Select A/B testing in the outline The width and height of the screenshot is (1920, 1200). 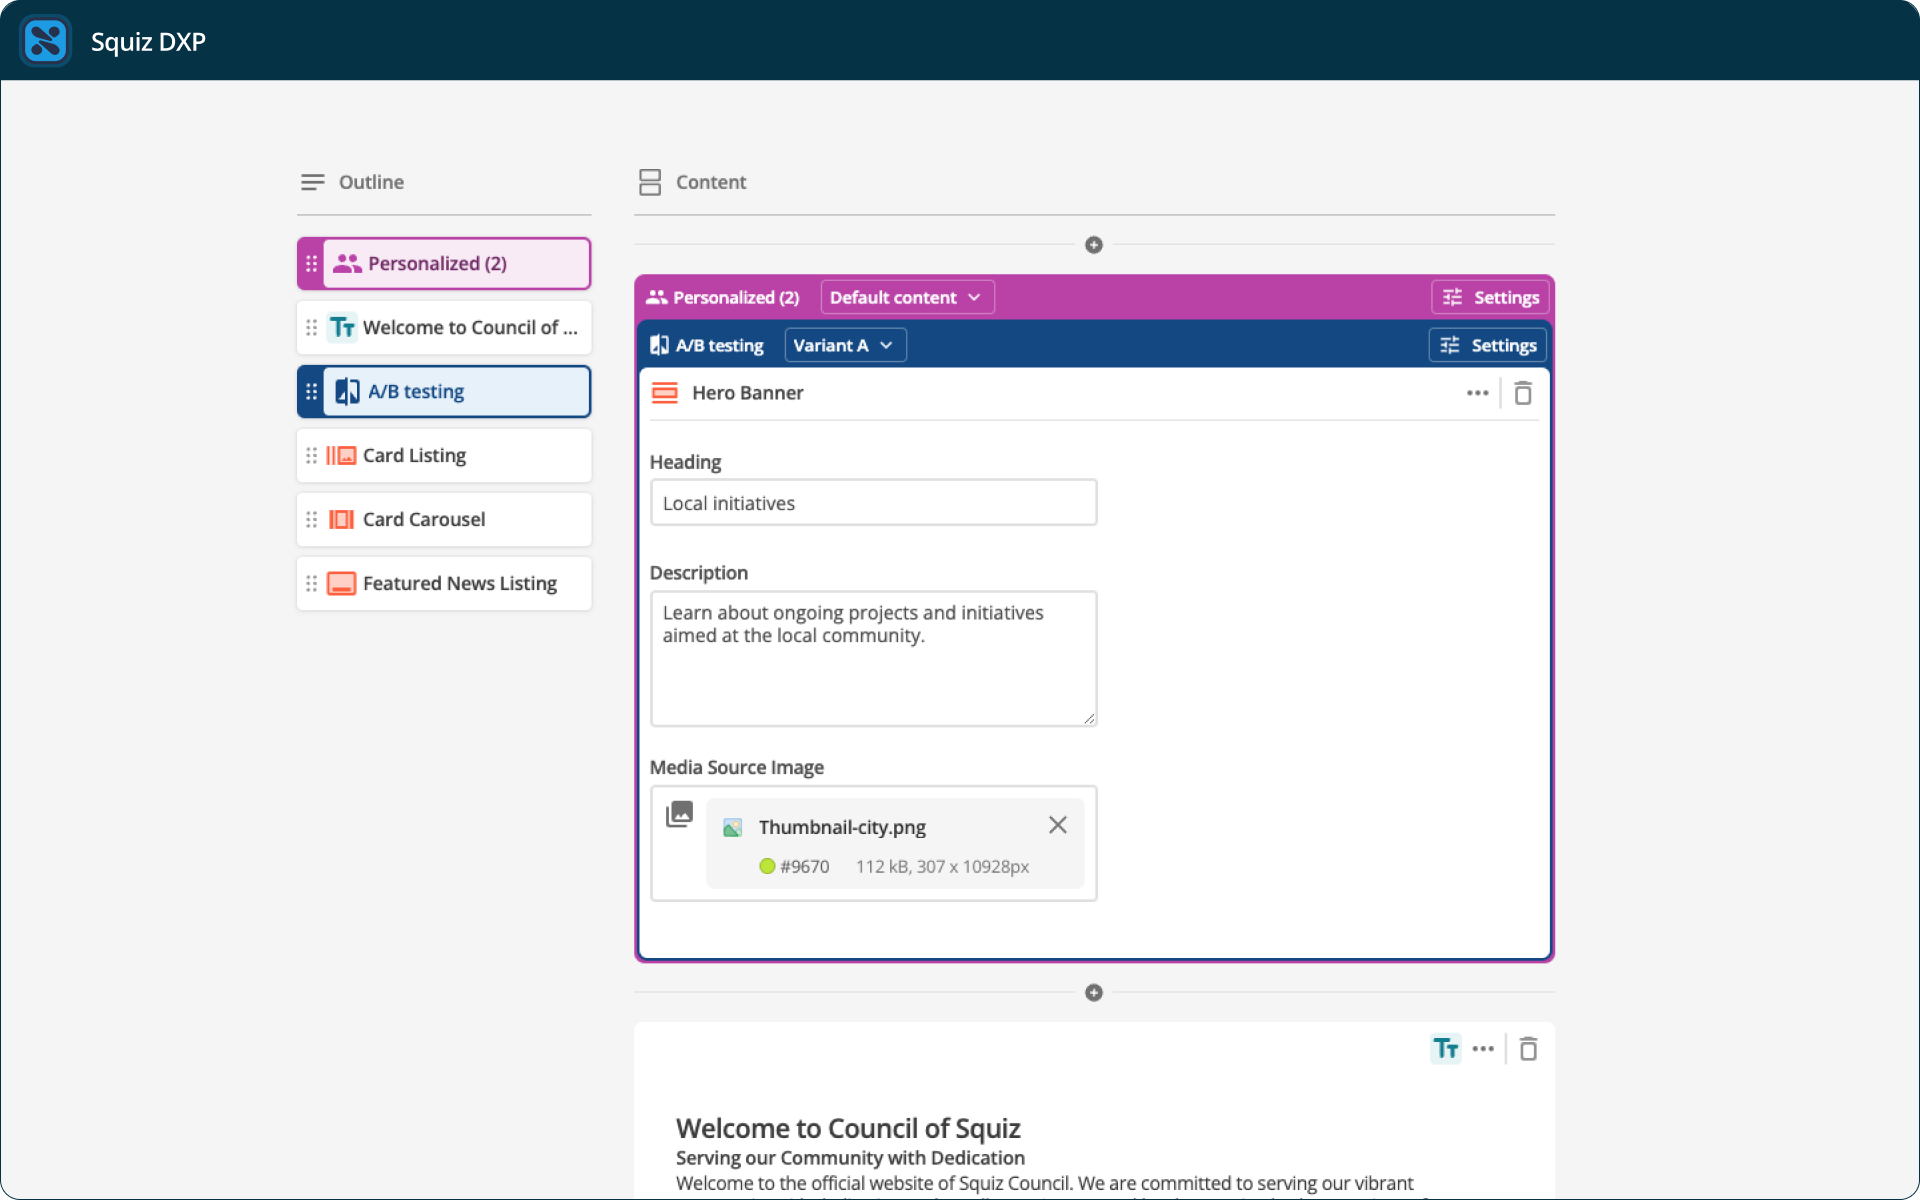point(444,391)
